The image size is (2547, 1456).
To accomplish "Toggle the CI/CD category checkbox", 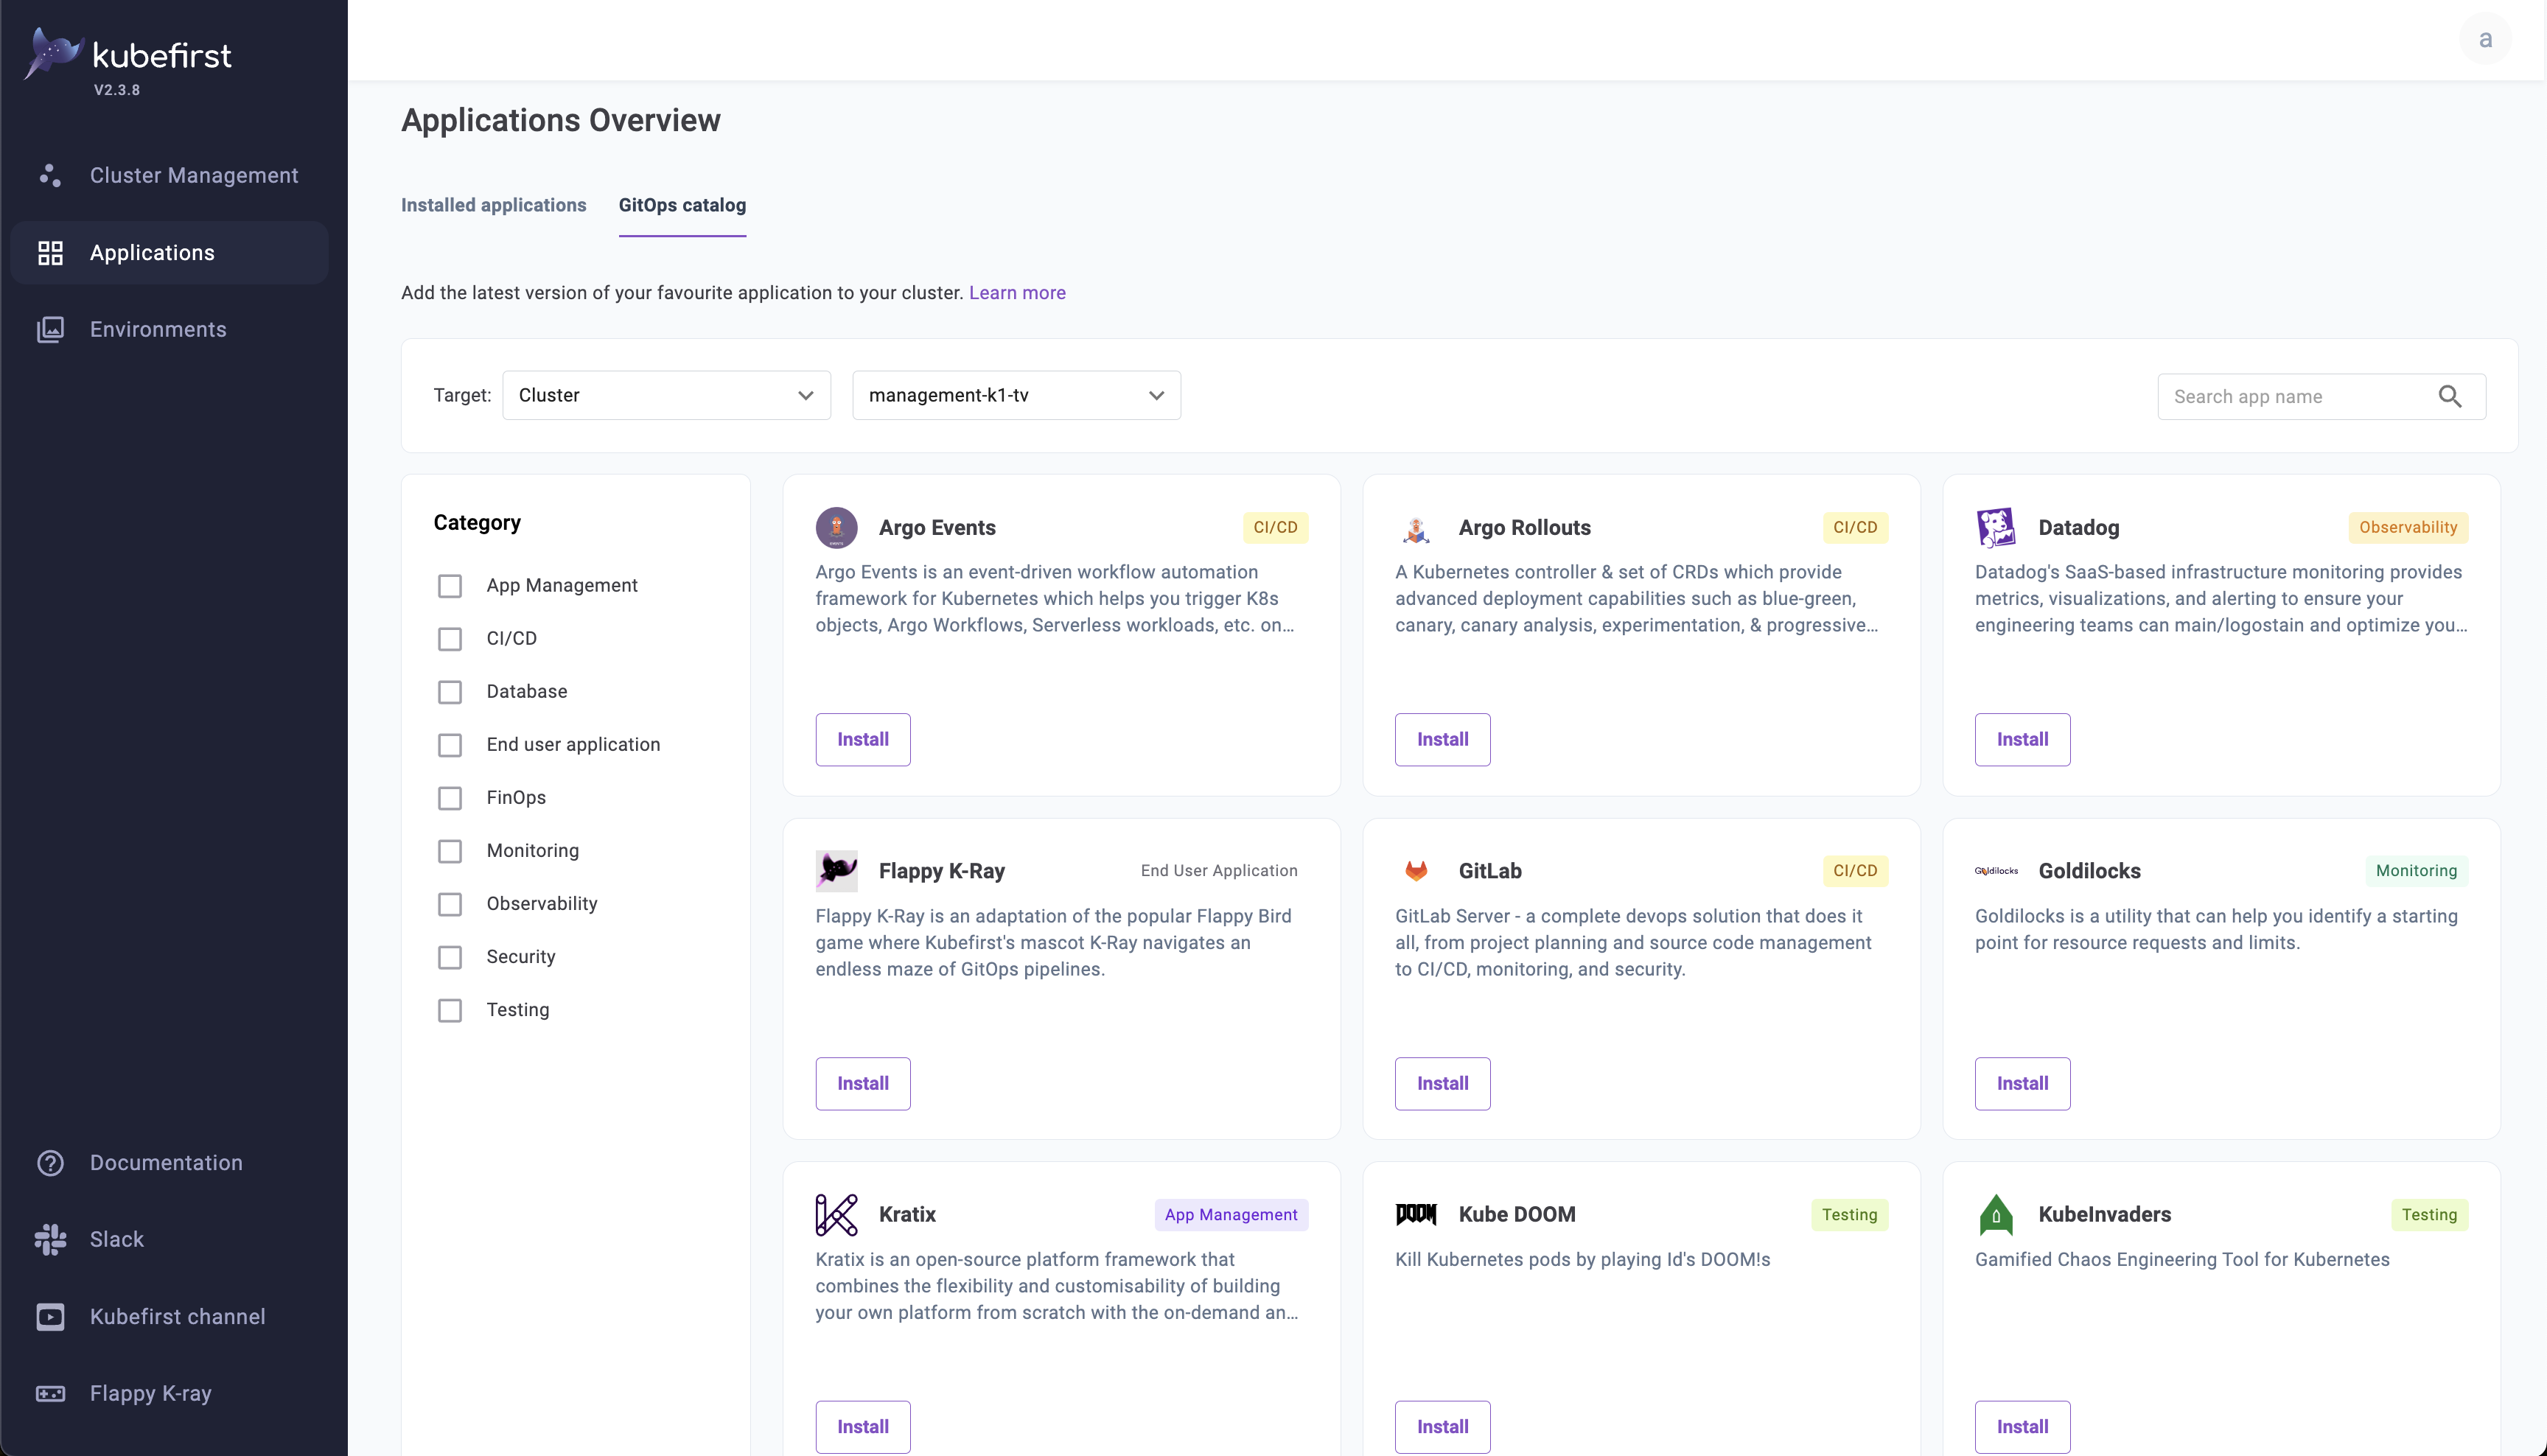I will [x=450, y=637].
